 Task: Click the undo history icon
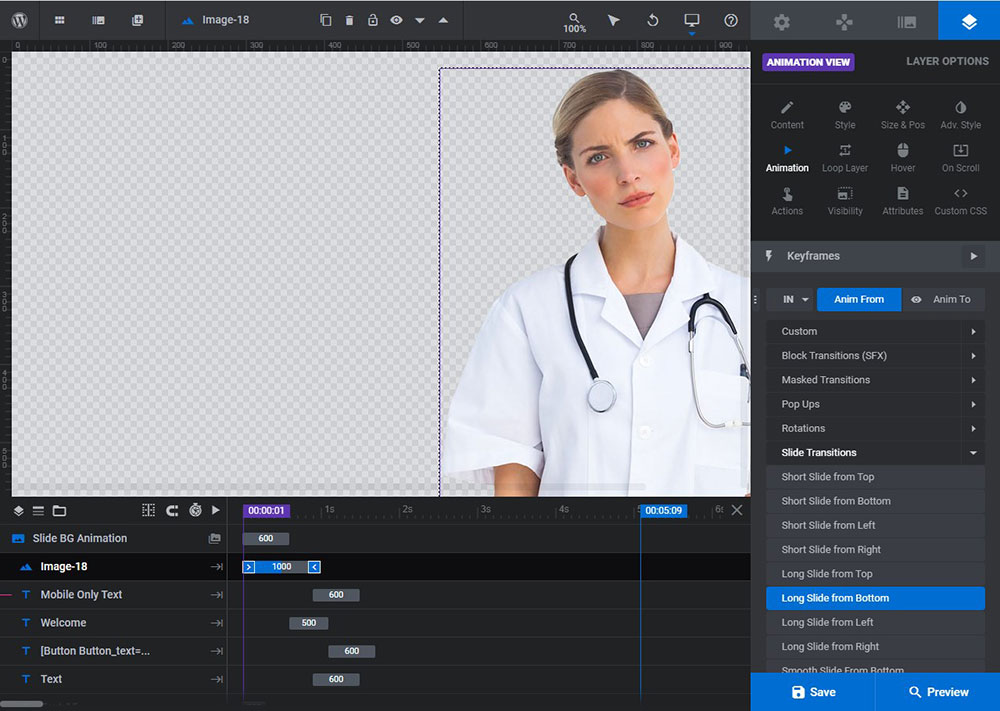(x=652, y=20)
